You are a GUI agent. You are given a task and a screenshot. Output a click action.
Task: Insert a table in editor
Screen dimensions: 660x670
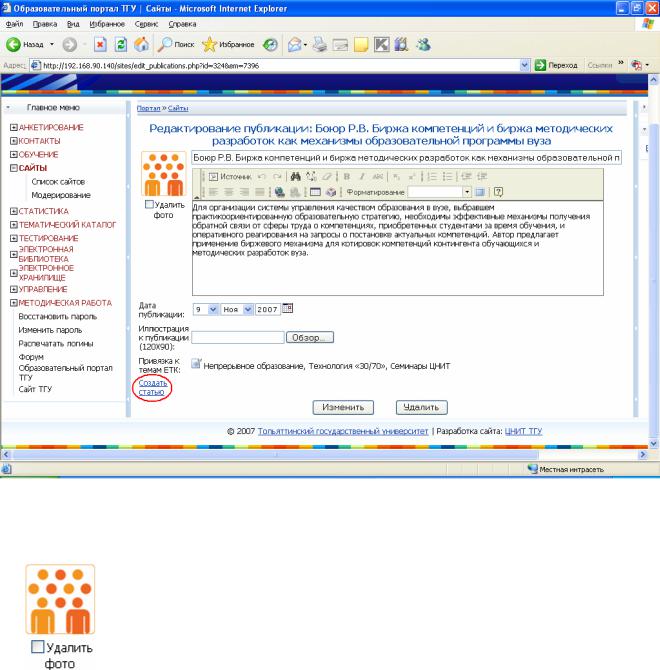tap(315, 192)
